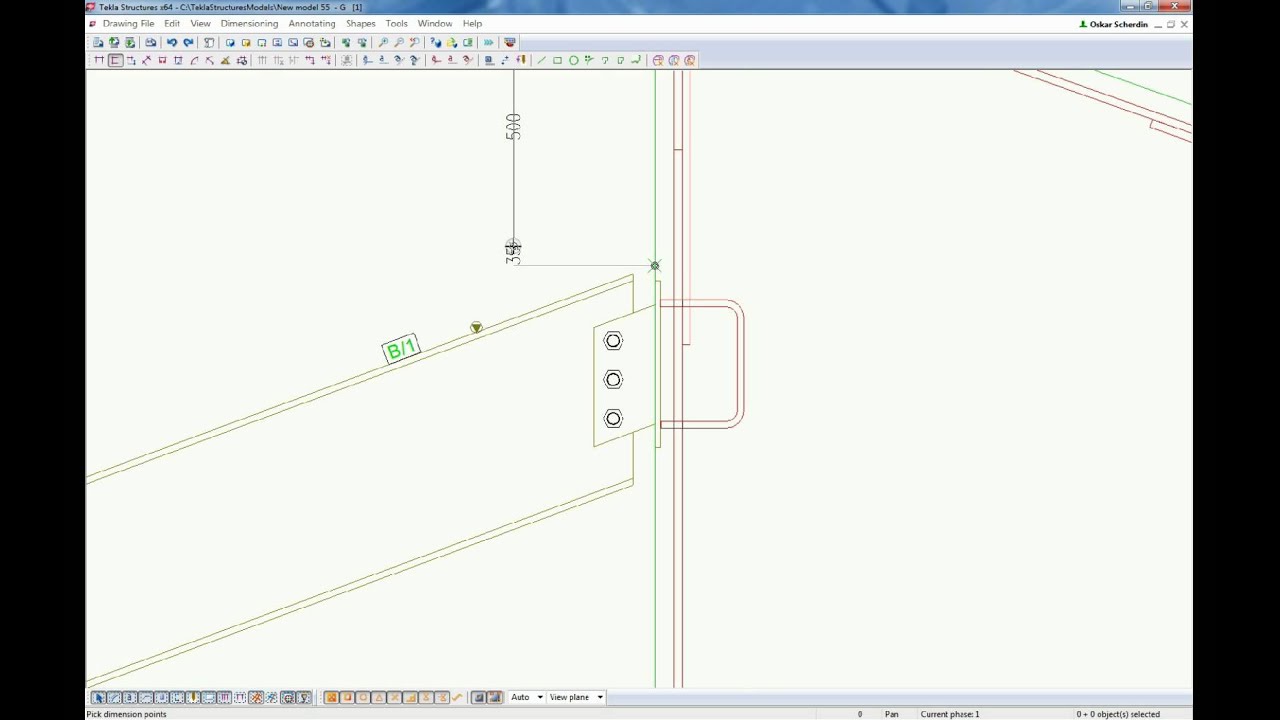Click the 500 dimension text

click(x=513, y=126)
